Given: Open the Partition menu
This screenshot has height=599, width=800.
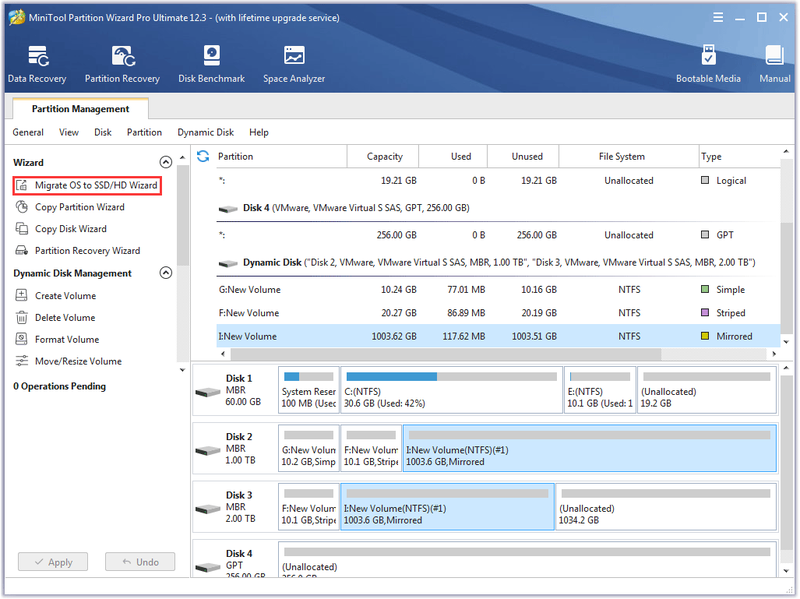Looking at the screenshot, I should point(144,132).
